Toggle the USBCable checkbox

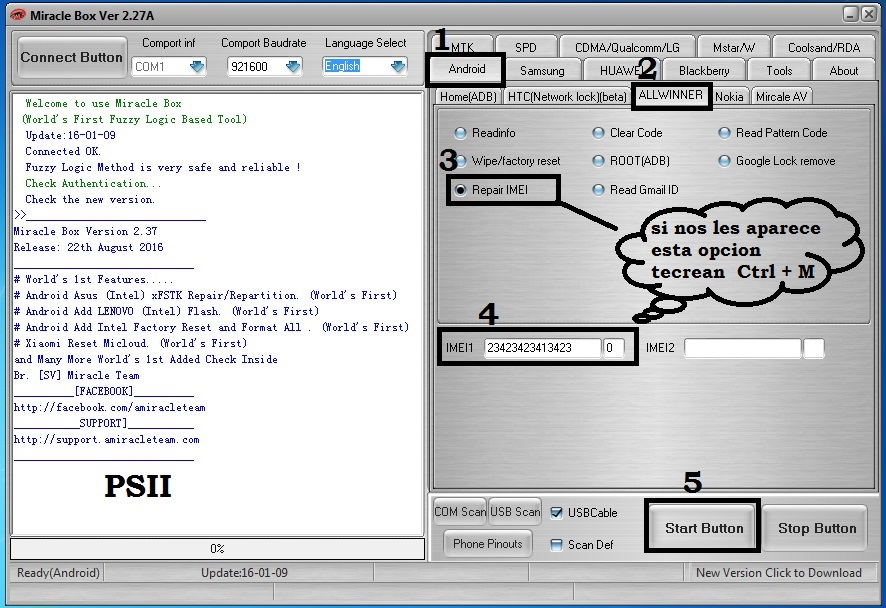(556, 513)
